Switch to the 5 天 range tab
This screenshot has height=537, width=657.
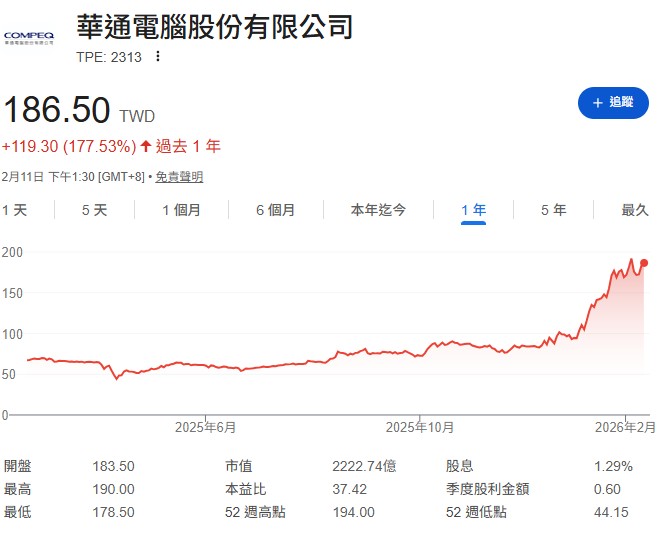pos(95,210)
